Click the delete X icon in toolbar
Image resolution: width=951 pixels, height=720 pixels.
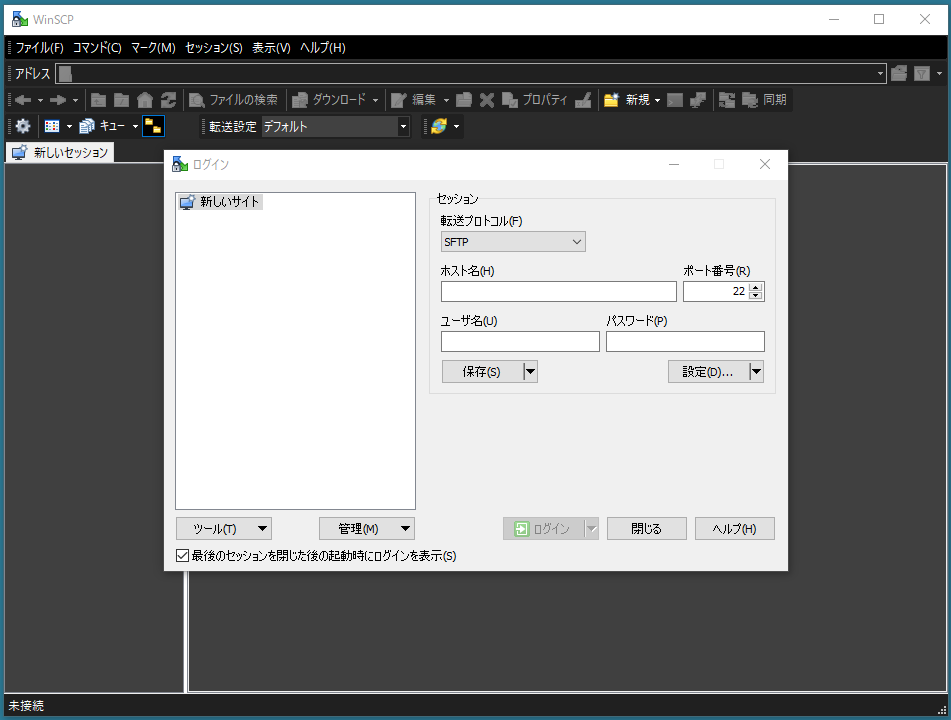point(486,100)
